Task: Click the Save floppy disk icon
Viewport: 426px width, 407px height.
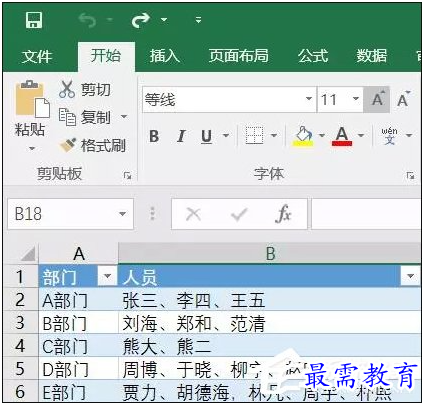Action: pos(34,20)
